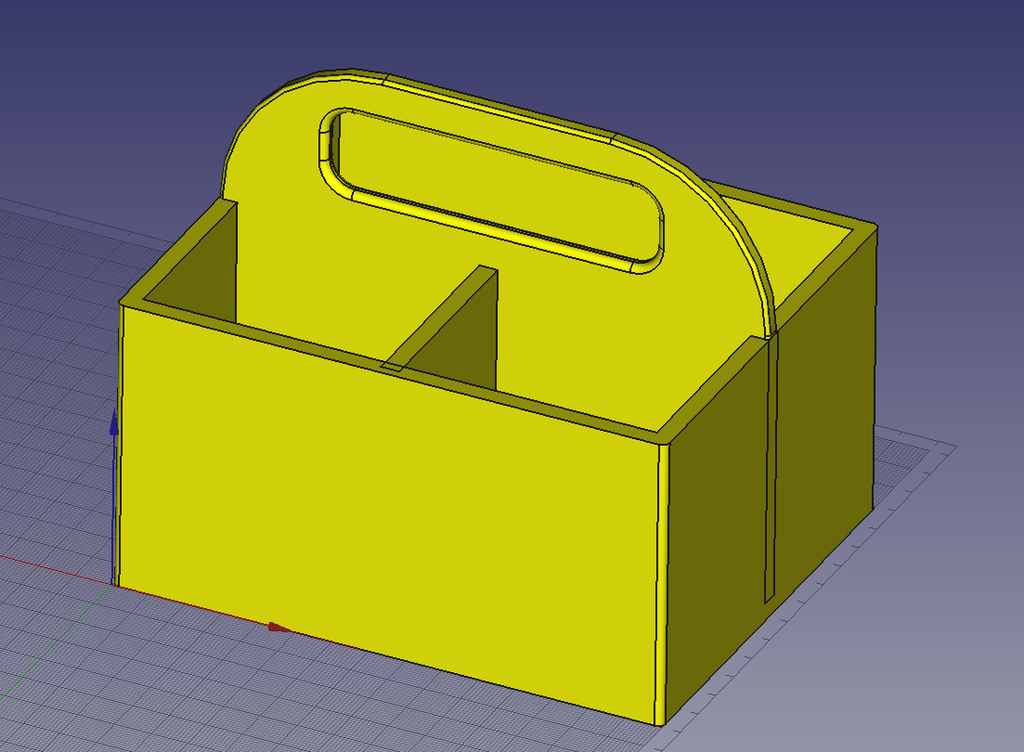Select the blue Z-axis arrow
1024x752 pixels.
(x=114, y=430)
